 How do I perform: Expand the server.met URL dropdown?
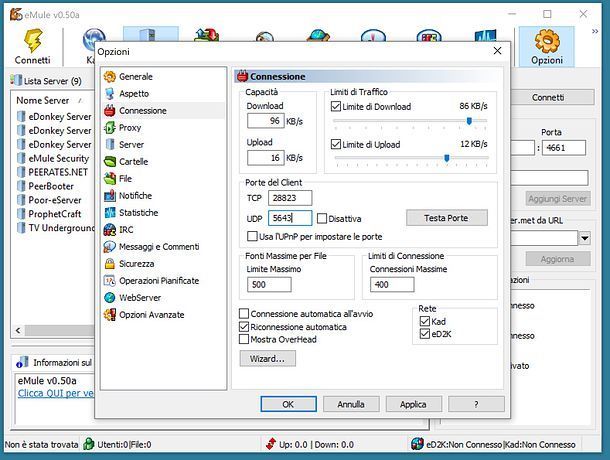pyautogui.click(x=584, y=238)
